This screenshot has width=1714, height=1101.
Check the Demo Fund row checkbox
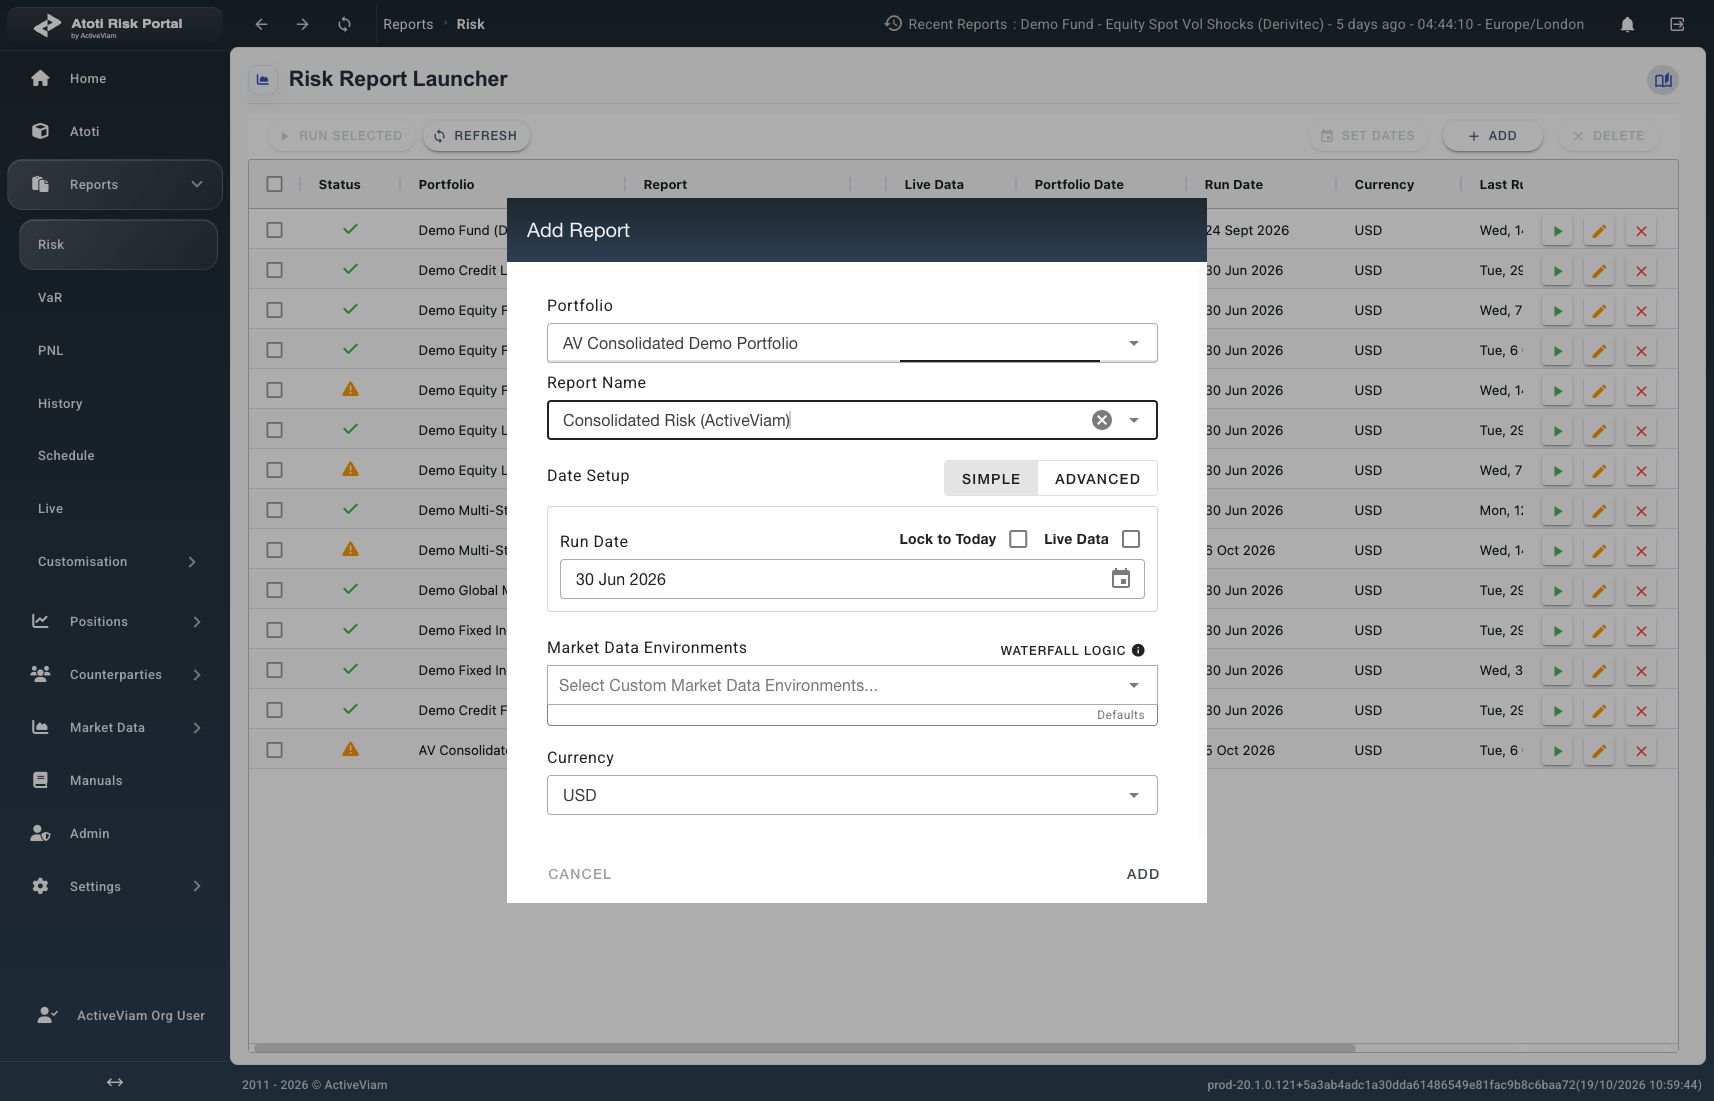pos(275,230)
